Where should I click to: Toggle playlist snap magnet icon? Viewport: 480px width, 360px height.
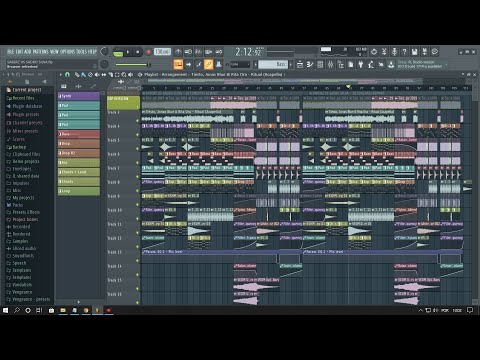[67, 75]
